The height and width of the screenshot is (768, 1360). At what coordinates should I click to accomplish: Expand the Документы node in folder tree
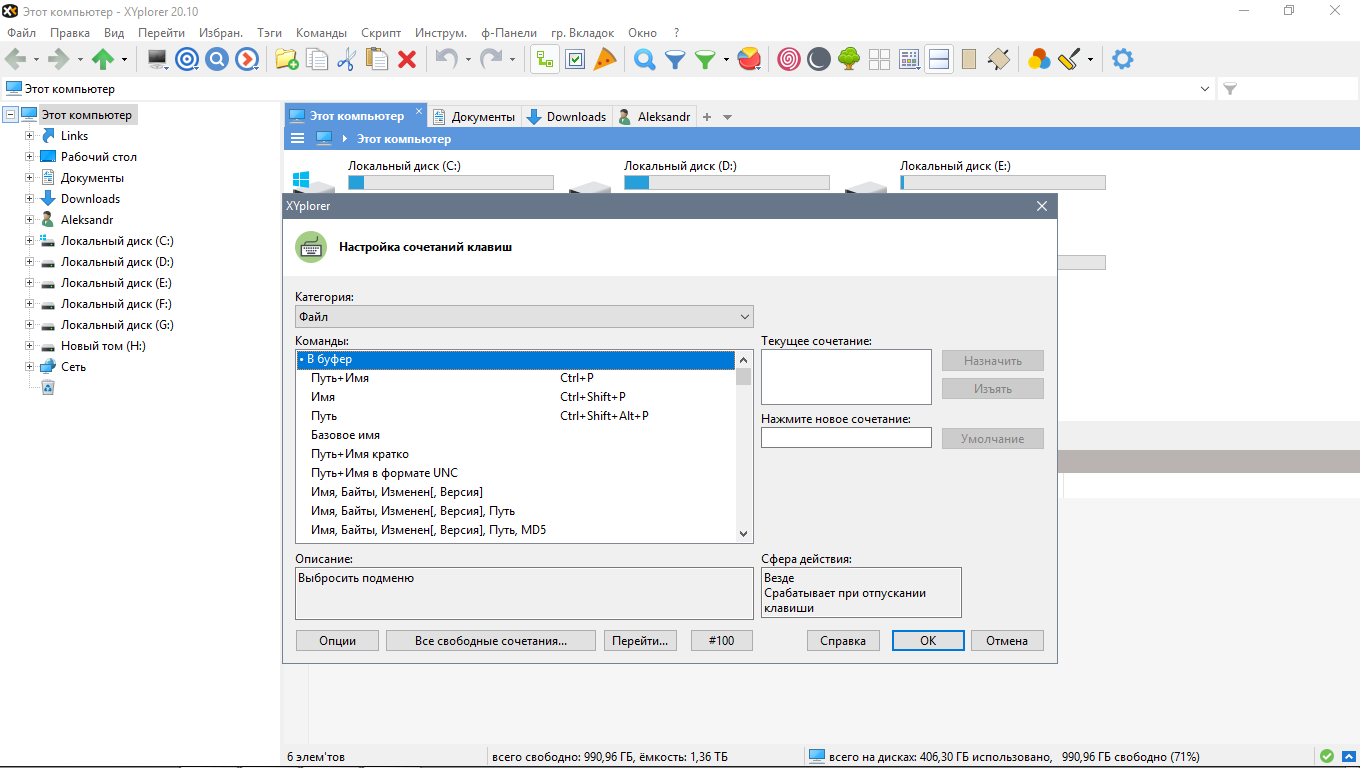pyautogui.click(x=30, y=178)
